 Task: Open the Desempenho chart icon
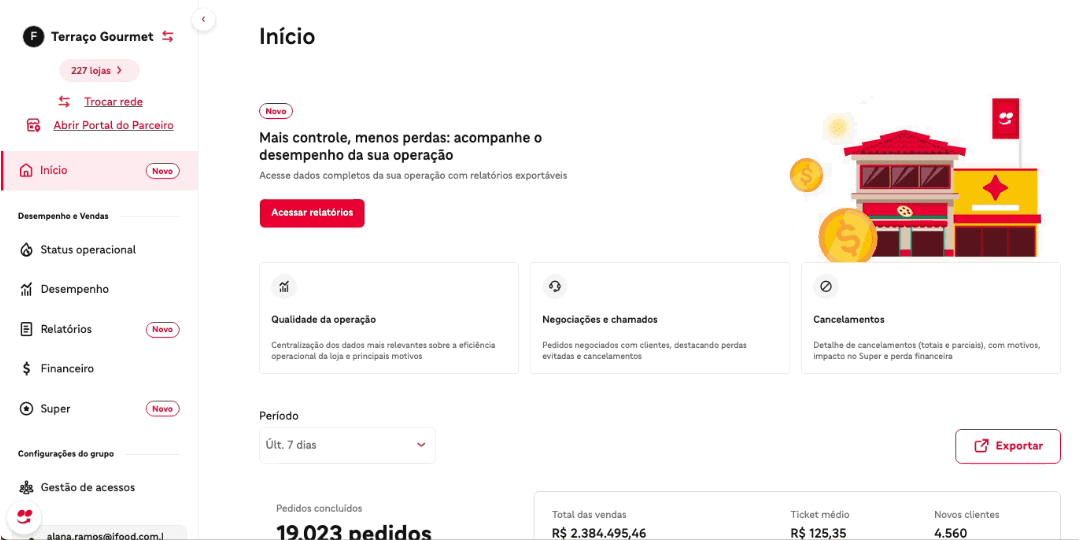[x=27, y=289]
